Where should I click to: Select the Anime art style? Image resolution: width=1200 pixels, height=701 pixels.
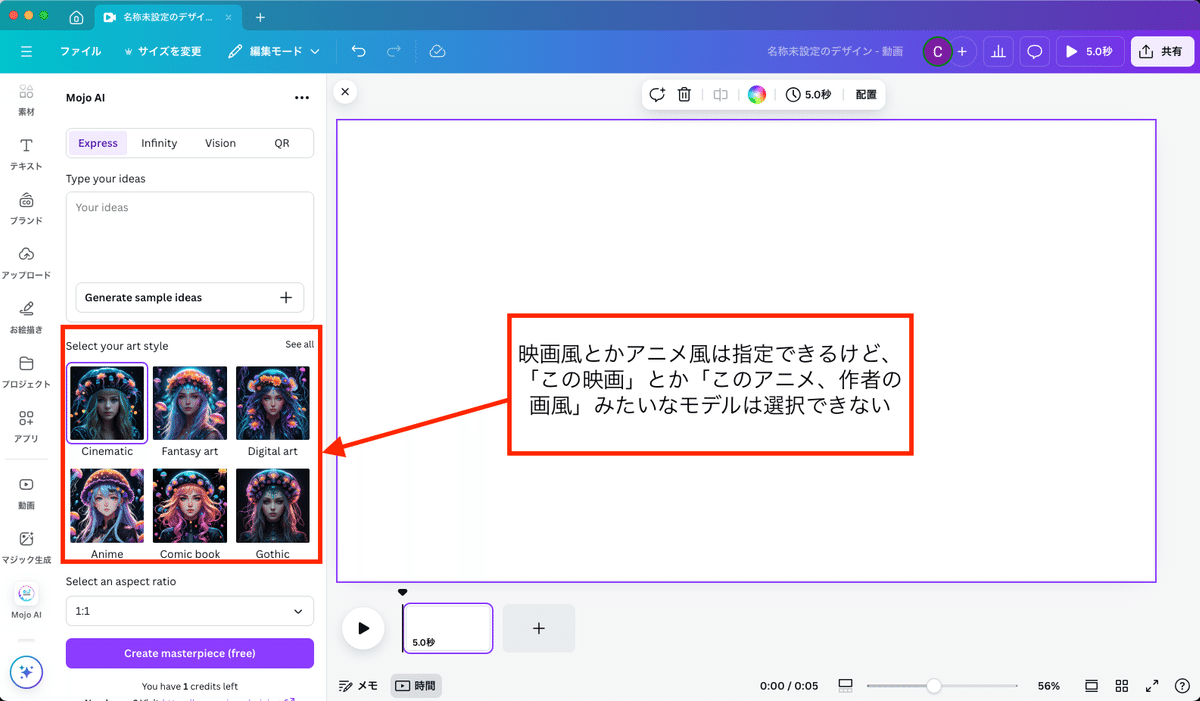tap(107, 506)
